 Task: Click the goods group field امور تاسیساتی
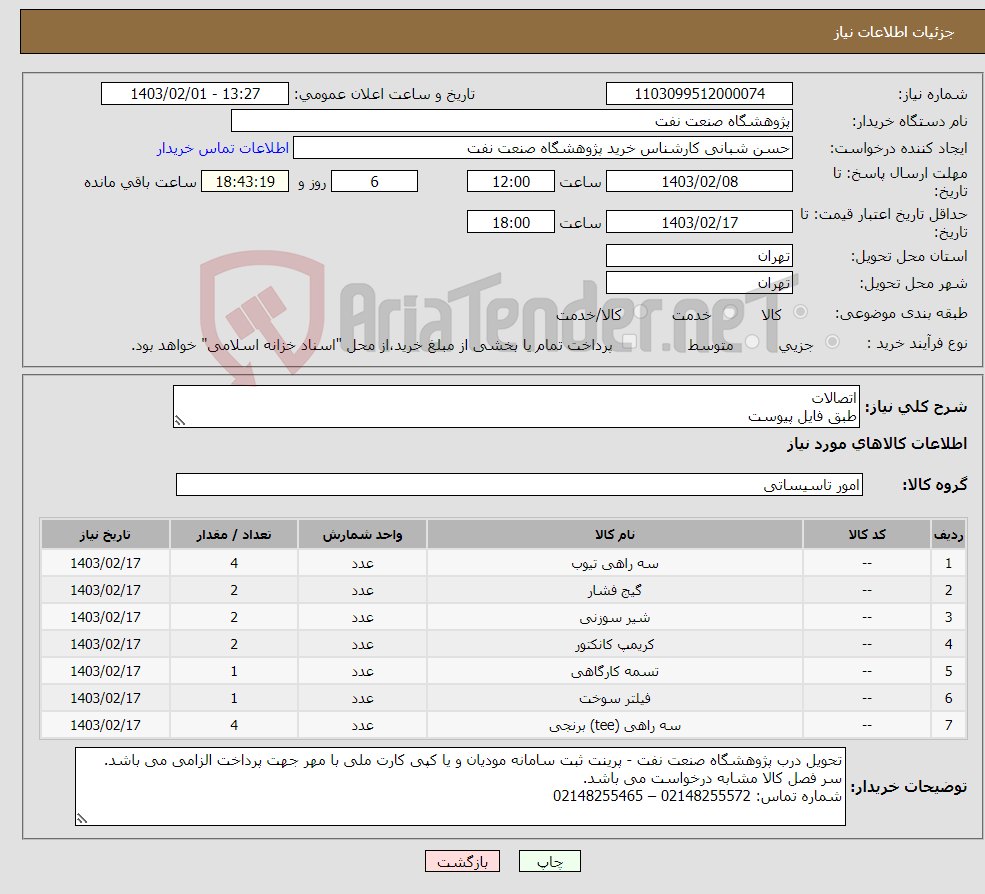[x=520, y=484]
